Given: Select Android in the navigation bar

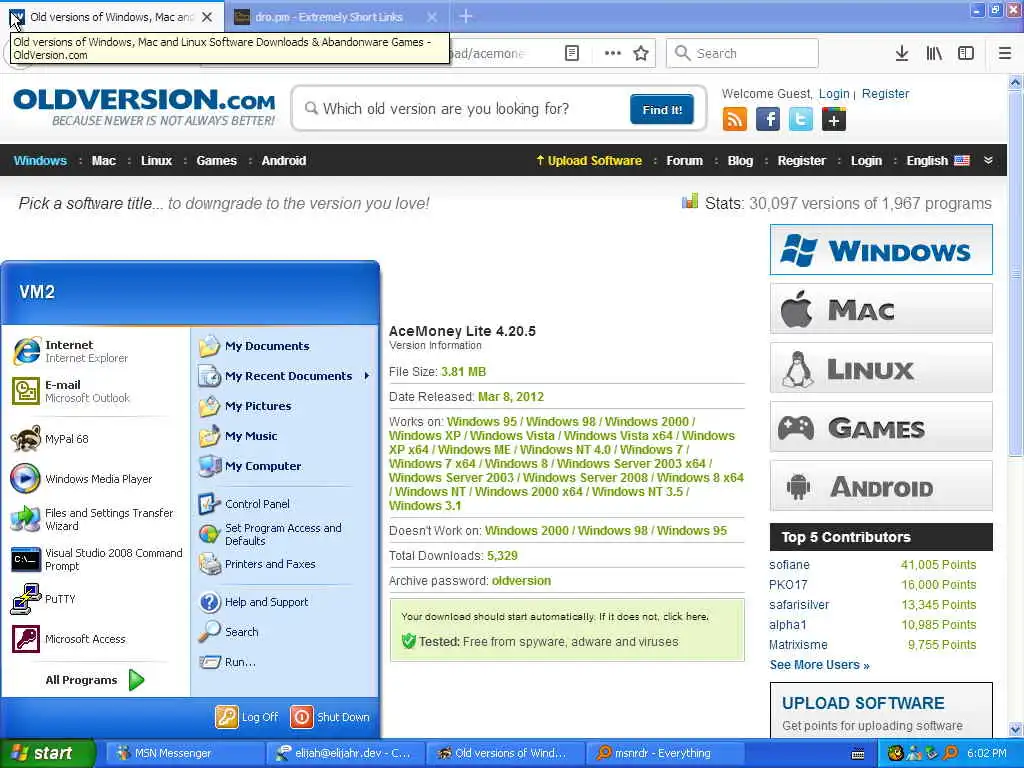Looking at the screenshot, I should [284, 161].
